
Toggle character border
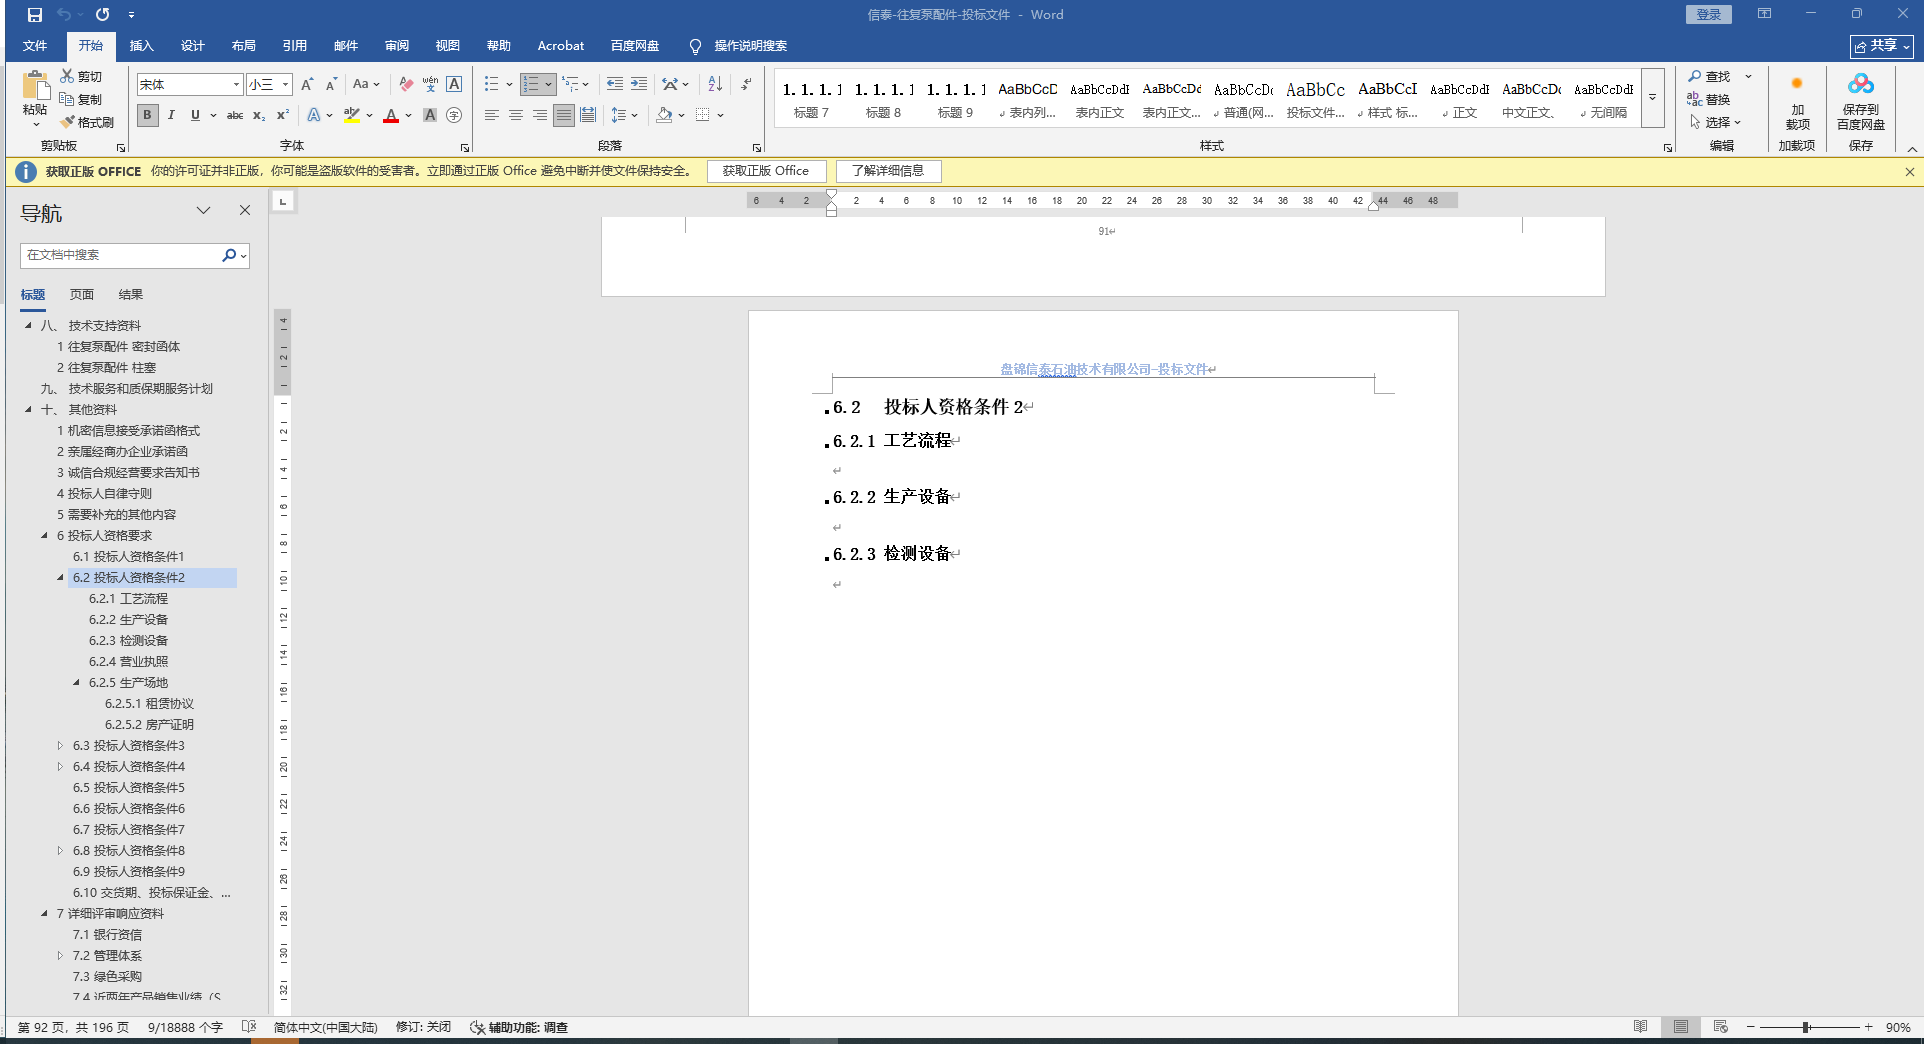tap(454, 85)
